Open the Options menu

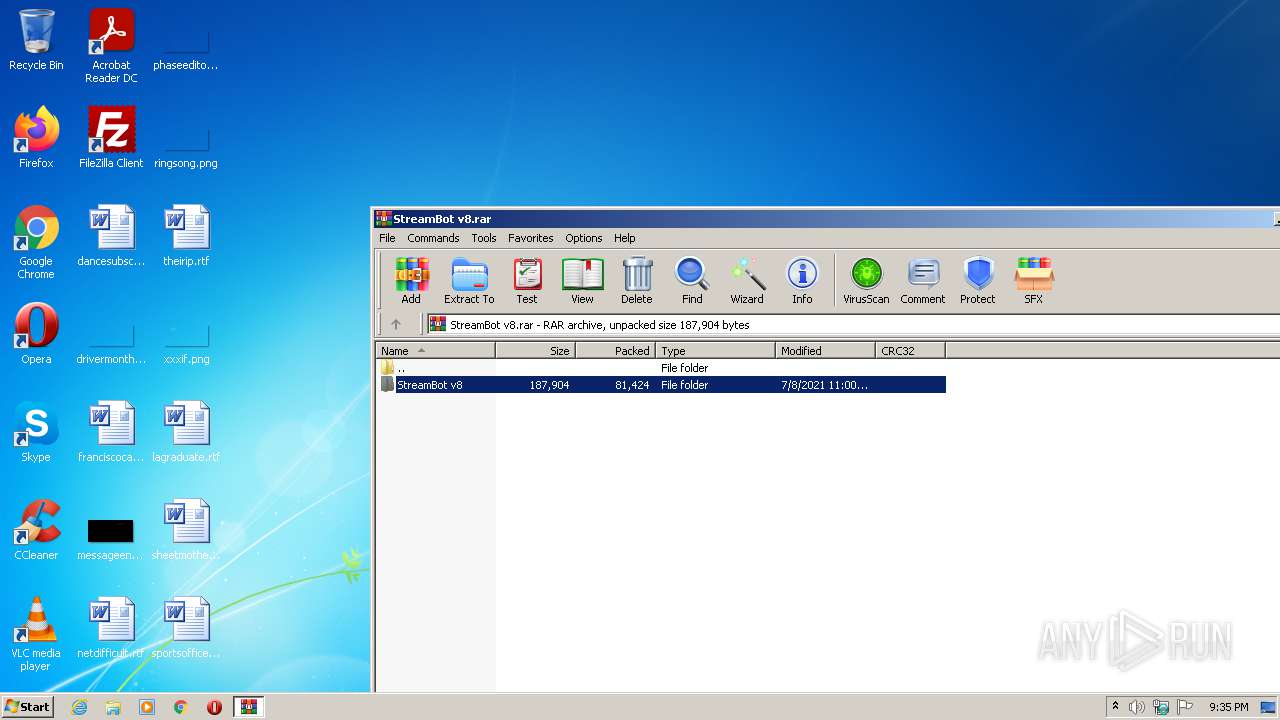click(584, 238)
